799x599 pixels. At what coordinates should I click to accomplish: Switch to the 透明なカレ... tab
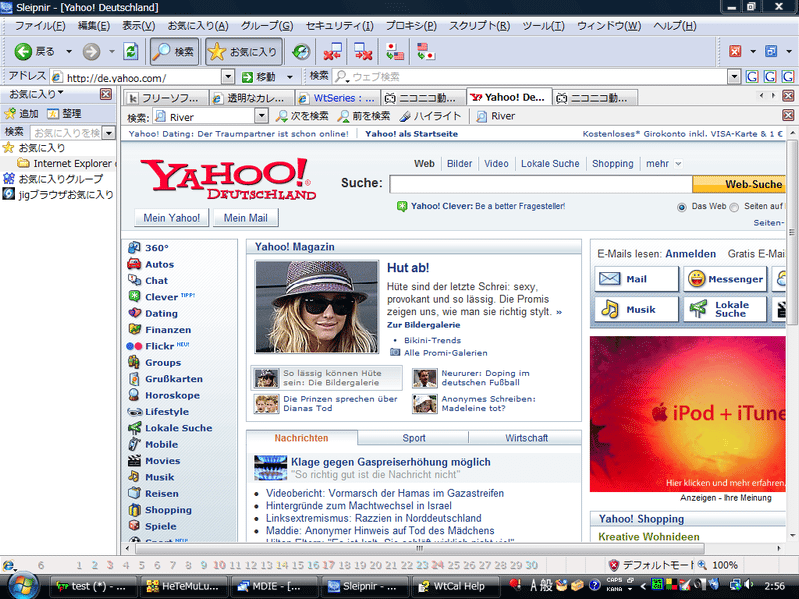(252, 98)
